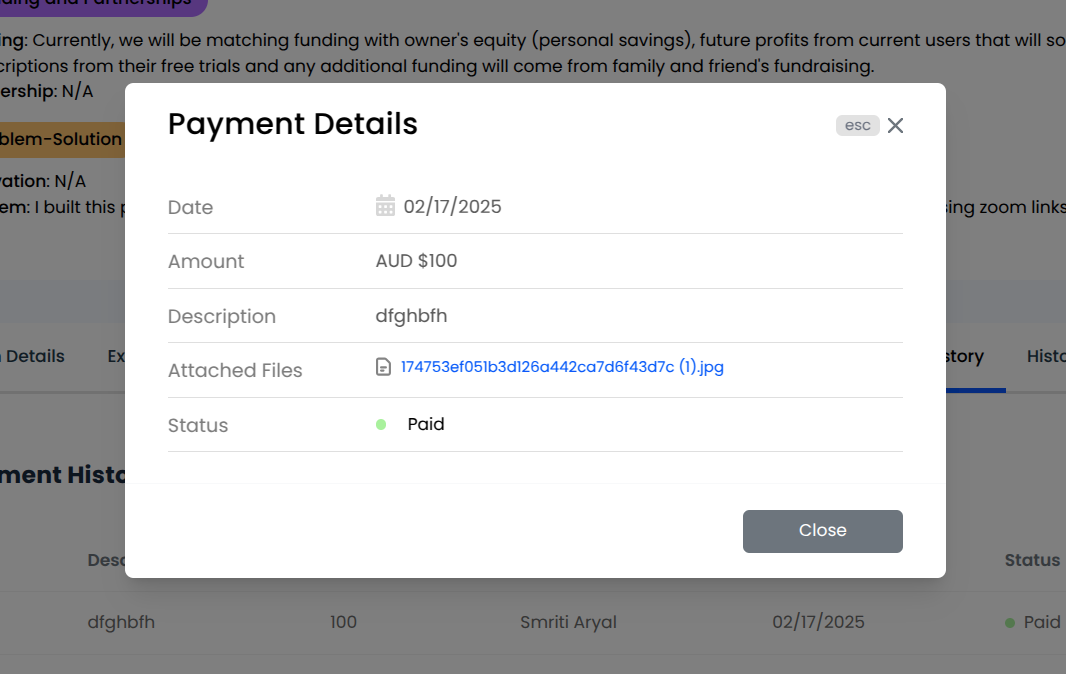This screenshot has height=674, width=1066.
Task: Click the esc keyboard shortcut badge
Action: pyautogui.click(x=857, y=125)
